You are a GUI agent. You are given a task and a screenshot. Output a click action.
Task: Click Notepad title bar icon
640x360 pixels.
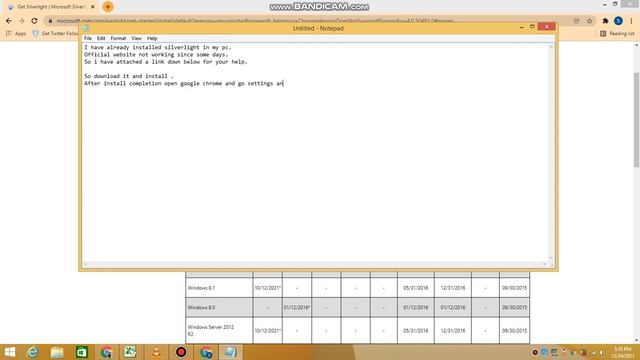click(x=86, y=28)
